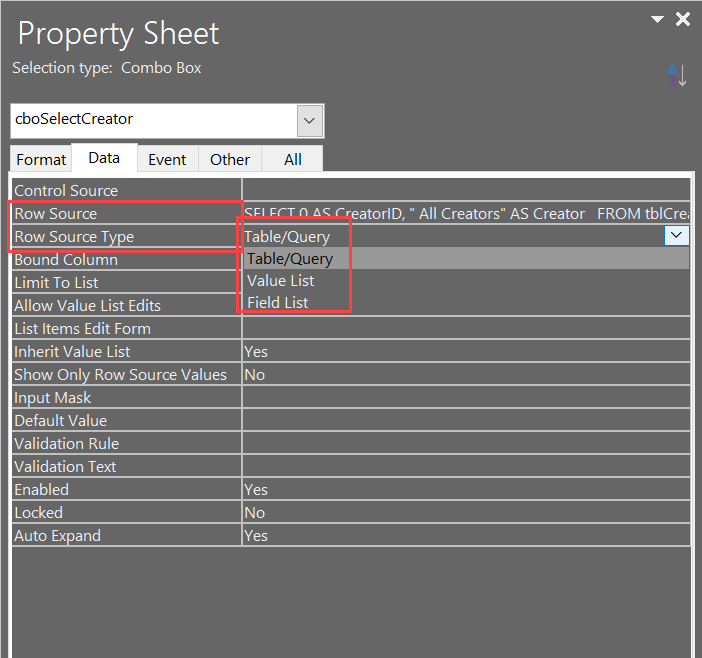Image resolution: width=702 pixels, height=658 pixels.
Task: Click the Control Source value field
Action: coord(465,190)
